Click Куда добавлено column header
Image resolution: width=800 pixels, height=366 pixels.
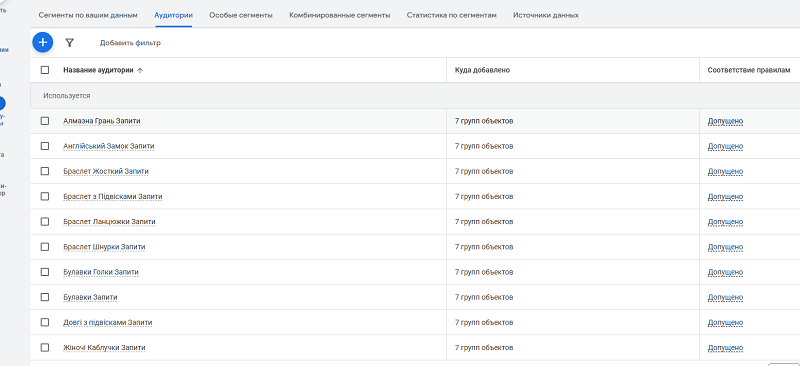click(482, 70)
